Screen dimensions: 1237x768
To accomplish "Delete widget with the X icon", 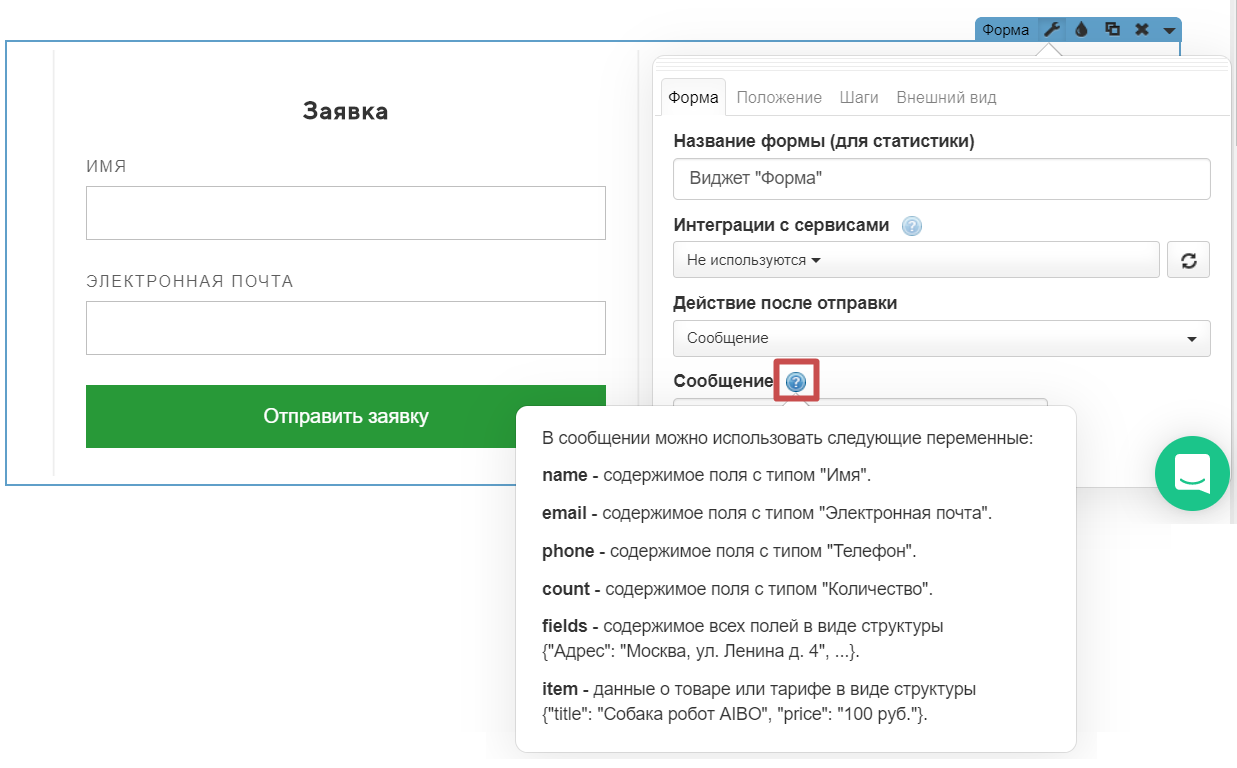I will pos(1141,29).
